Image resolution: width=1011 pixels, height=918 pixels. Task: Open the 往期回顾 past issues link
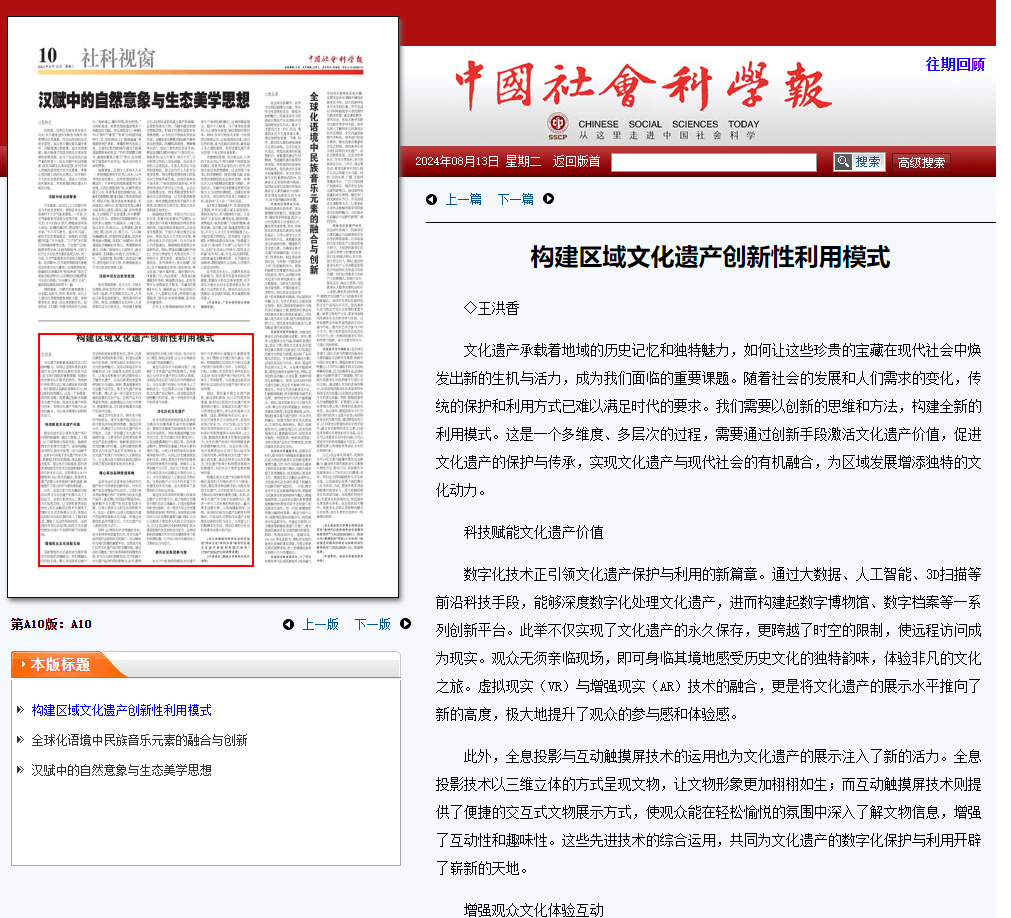[954, 64]
